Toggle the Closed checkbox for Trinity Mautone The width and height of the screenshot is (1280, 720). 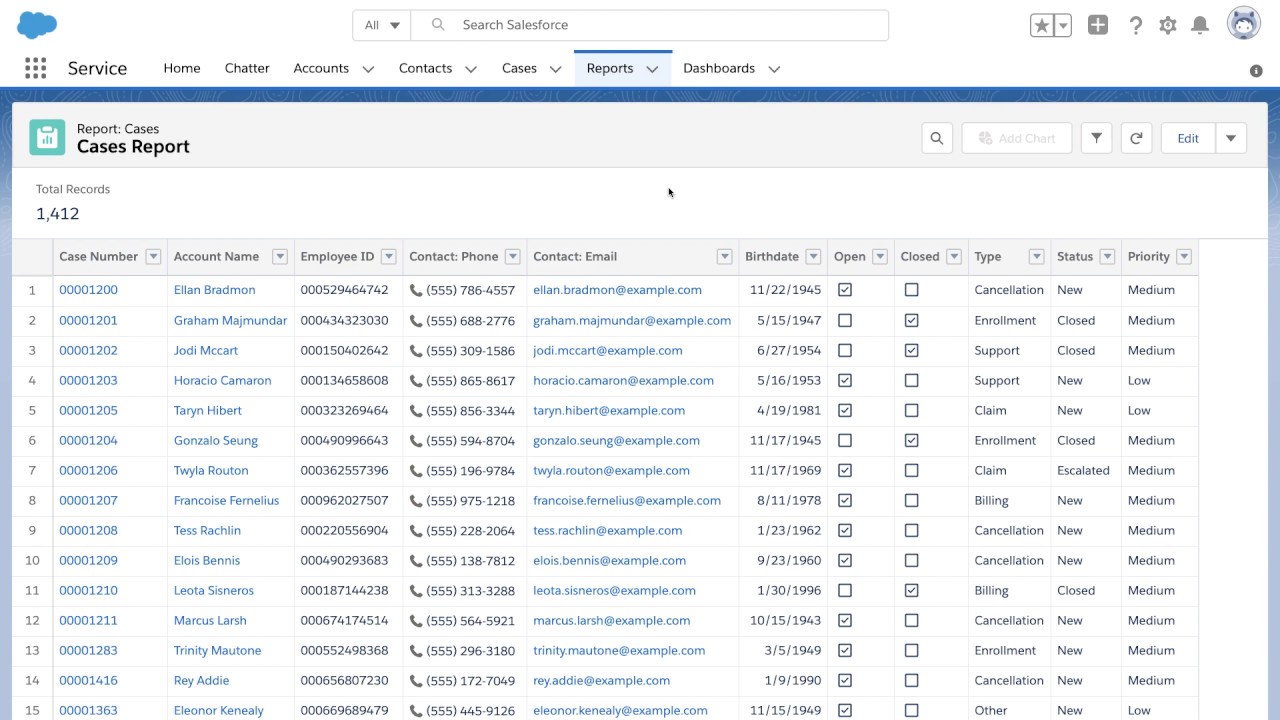(x=911, y=650)
